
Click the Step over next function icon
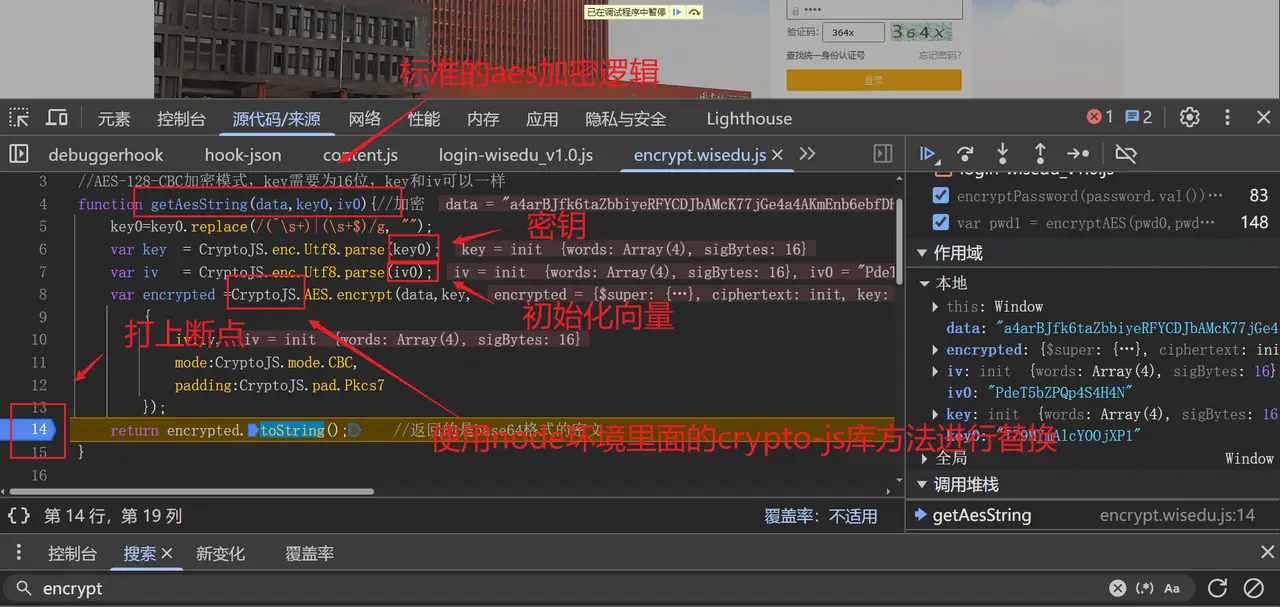[965, 154]
